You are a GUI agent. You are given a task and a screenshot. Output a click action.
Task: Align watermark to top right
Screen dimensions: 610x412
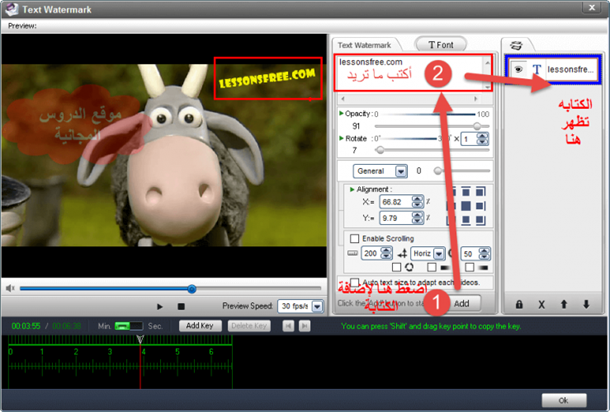pyautogui.click(x=481, y=191)
